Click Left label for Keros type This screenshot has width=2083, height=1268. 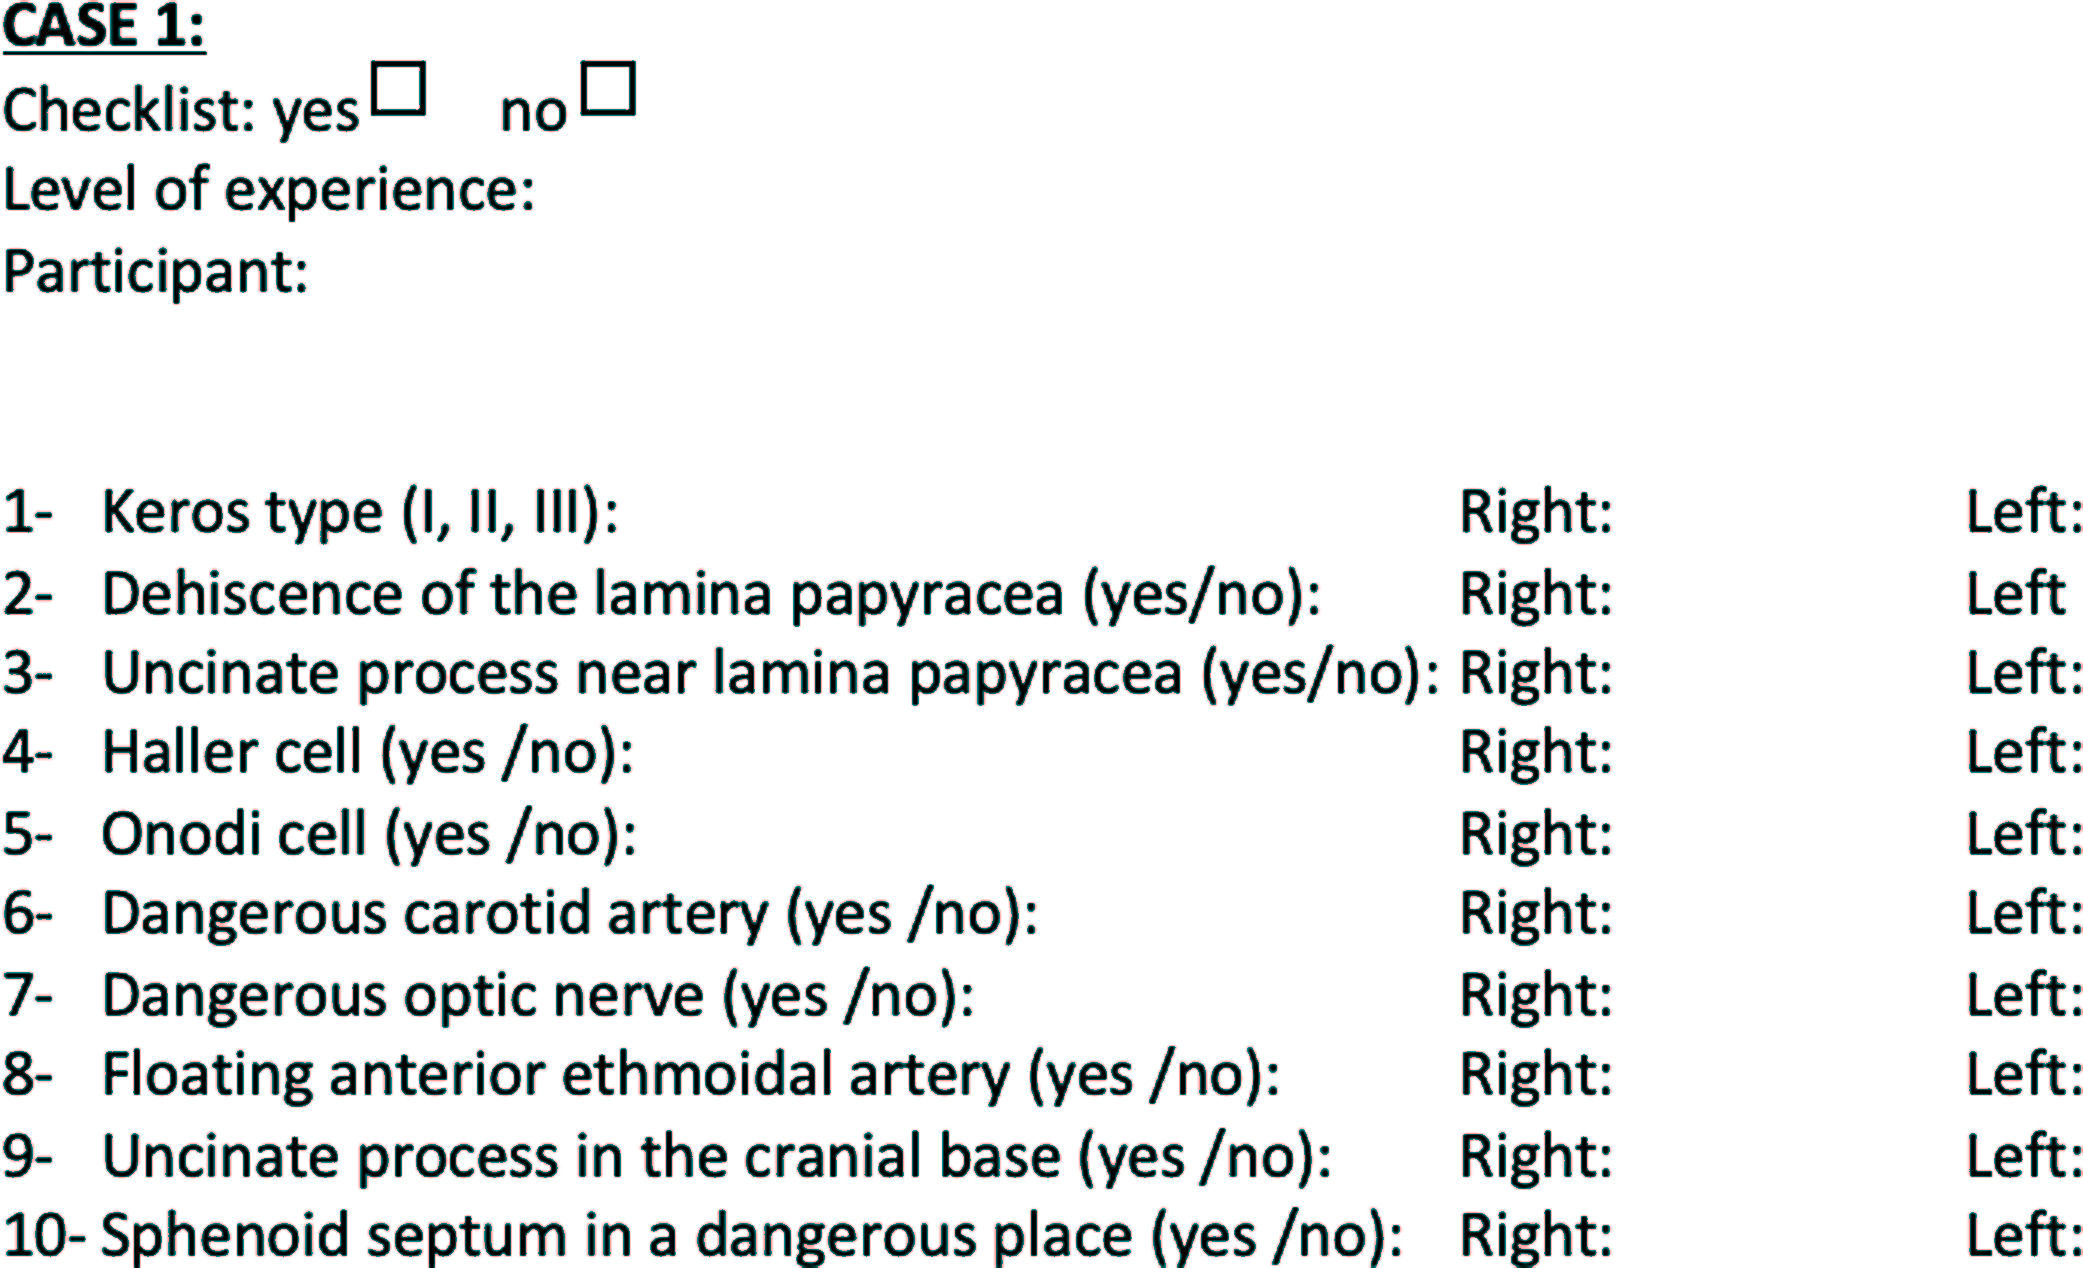(2023, 512)
